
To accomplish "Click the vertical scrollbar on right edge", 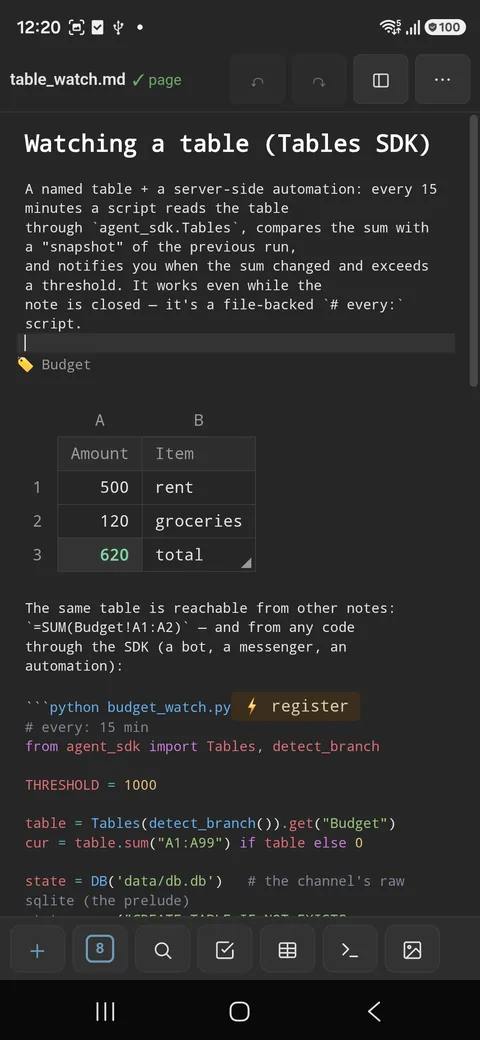I will click(473, 251).
